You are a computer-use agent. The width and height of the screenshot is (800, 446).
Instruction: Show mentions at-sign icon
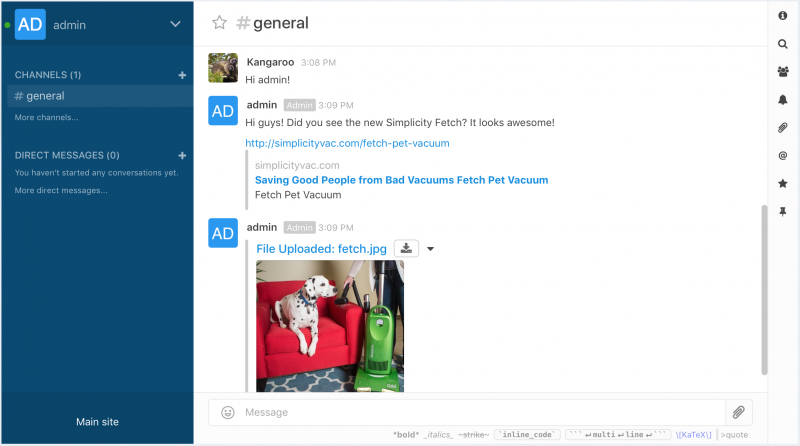(x=783, y=156)
